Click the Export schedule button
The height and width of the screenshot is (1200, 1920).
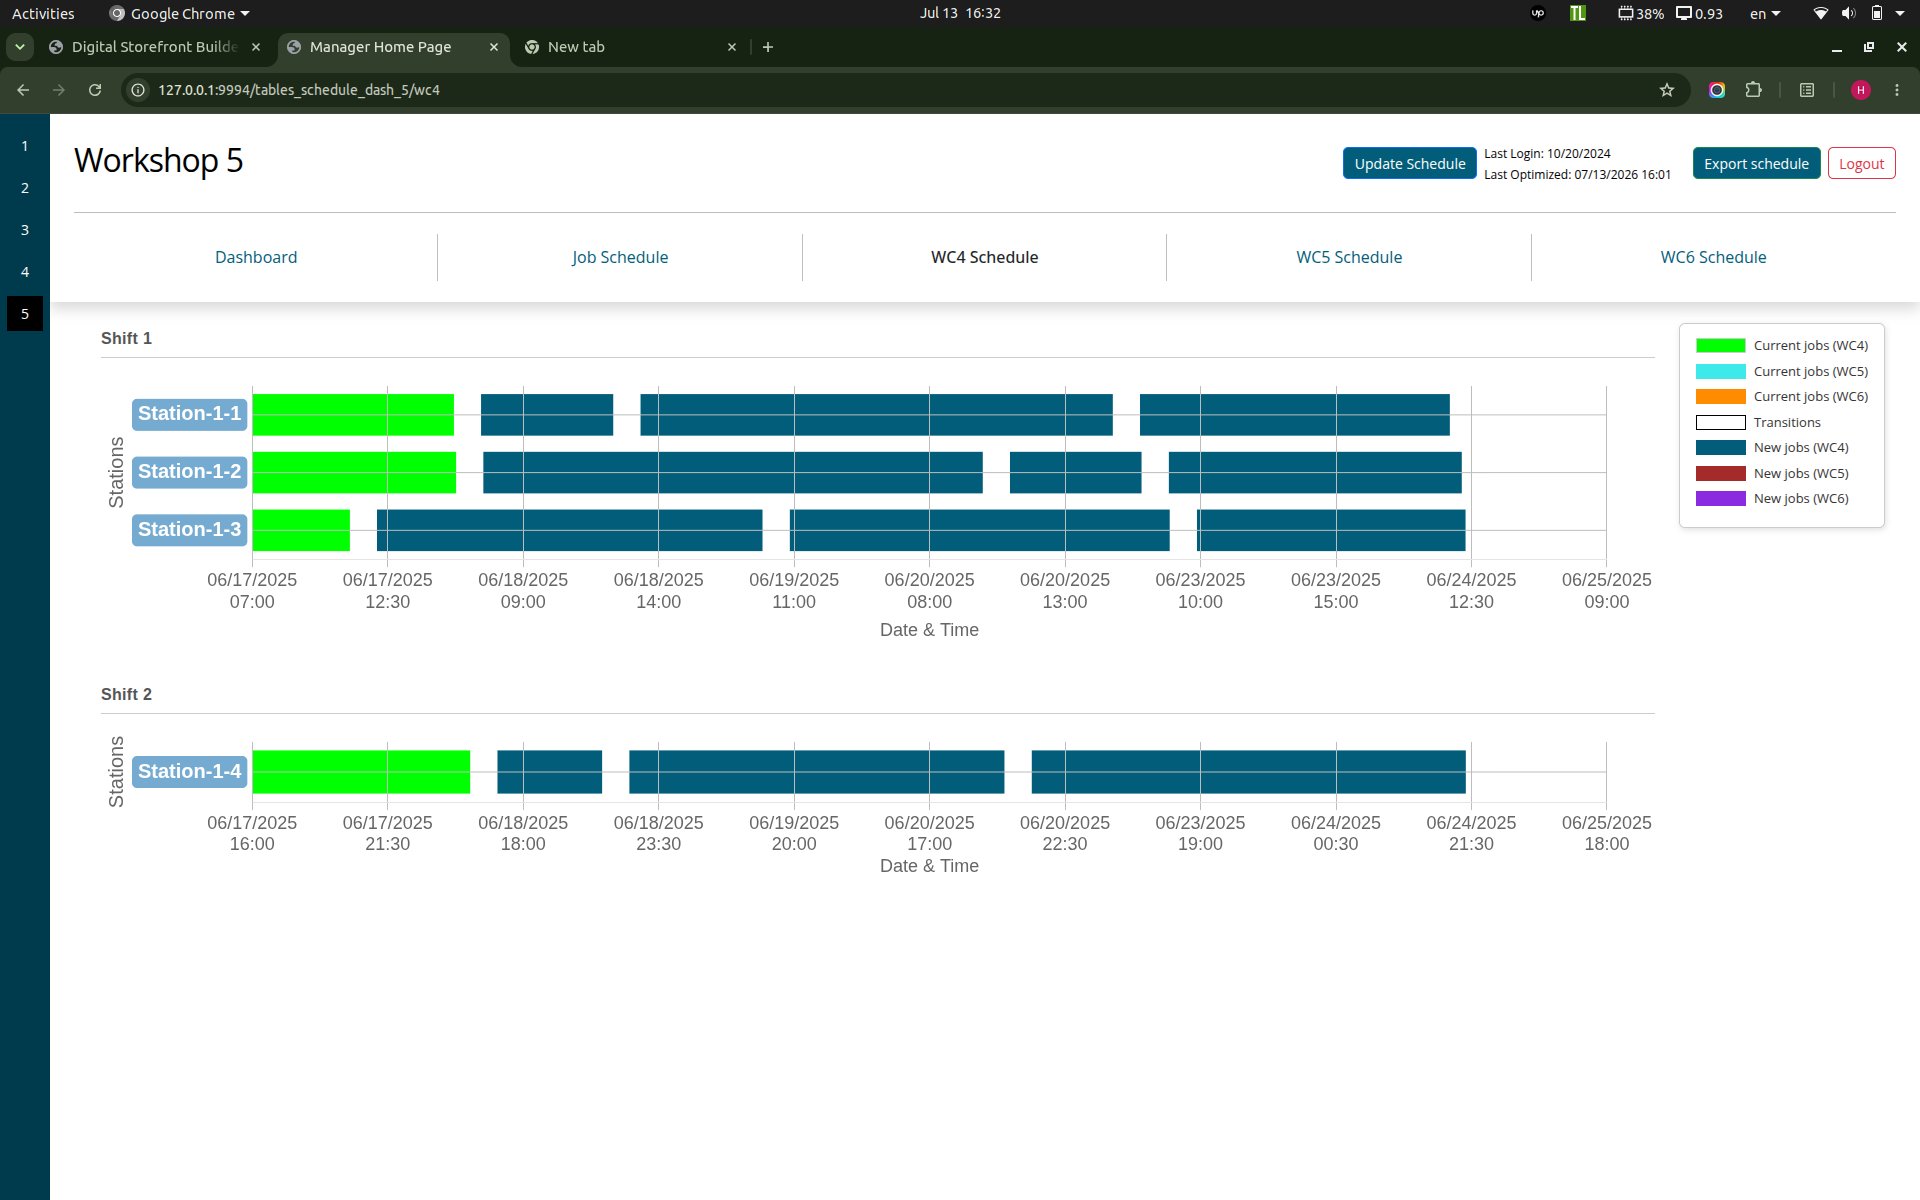pyautogui.click(x=1756, y=164)
